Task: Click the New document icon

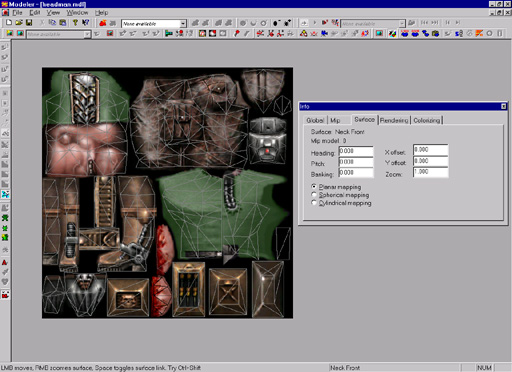Action: tap(9, 23)
